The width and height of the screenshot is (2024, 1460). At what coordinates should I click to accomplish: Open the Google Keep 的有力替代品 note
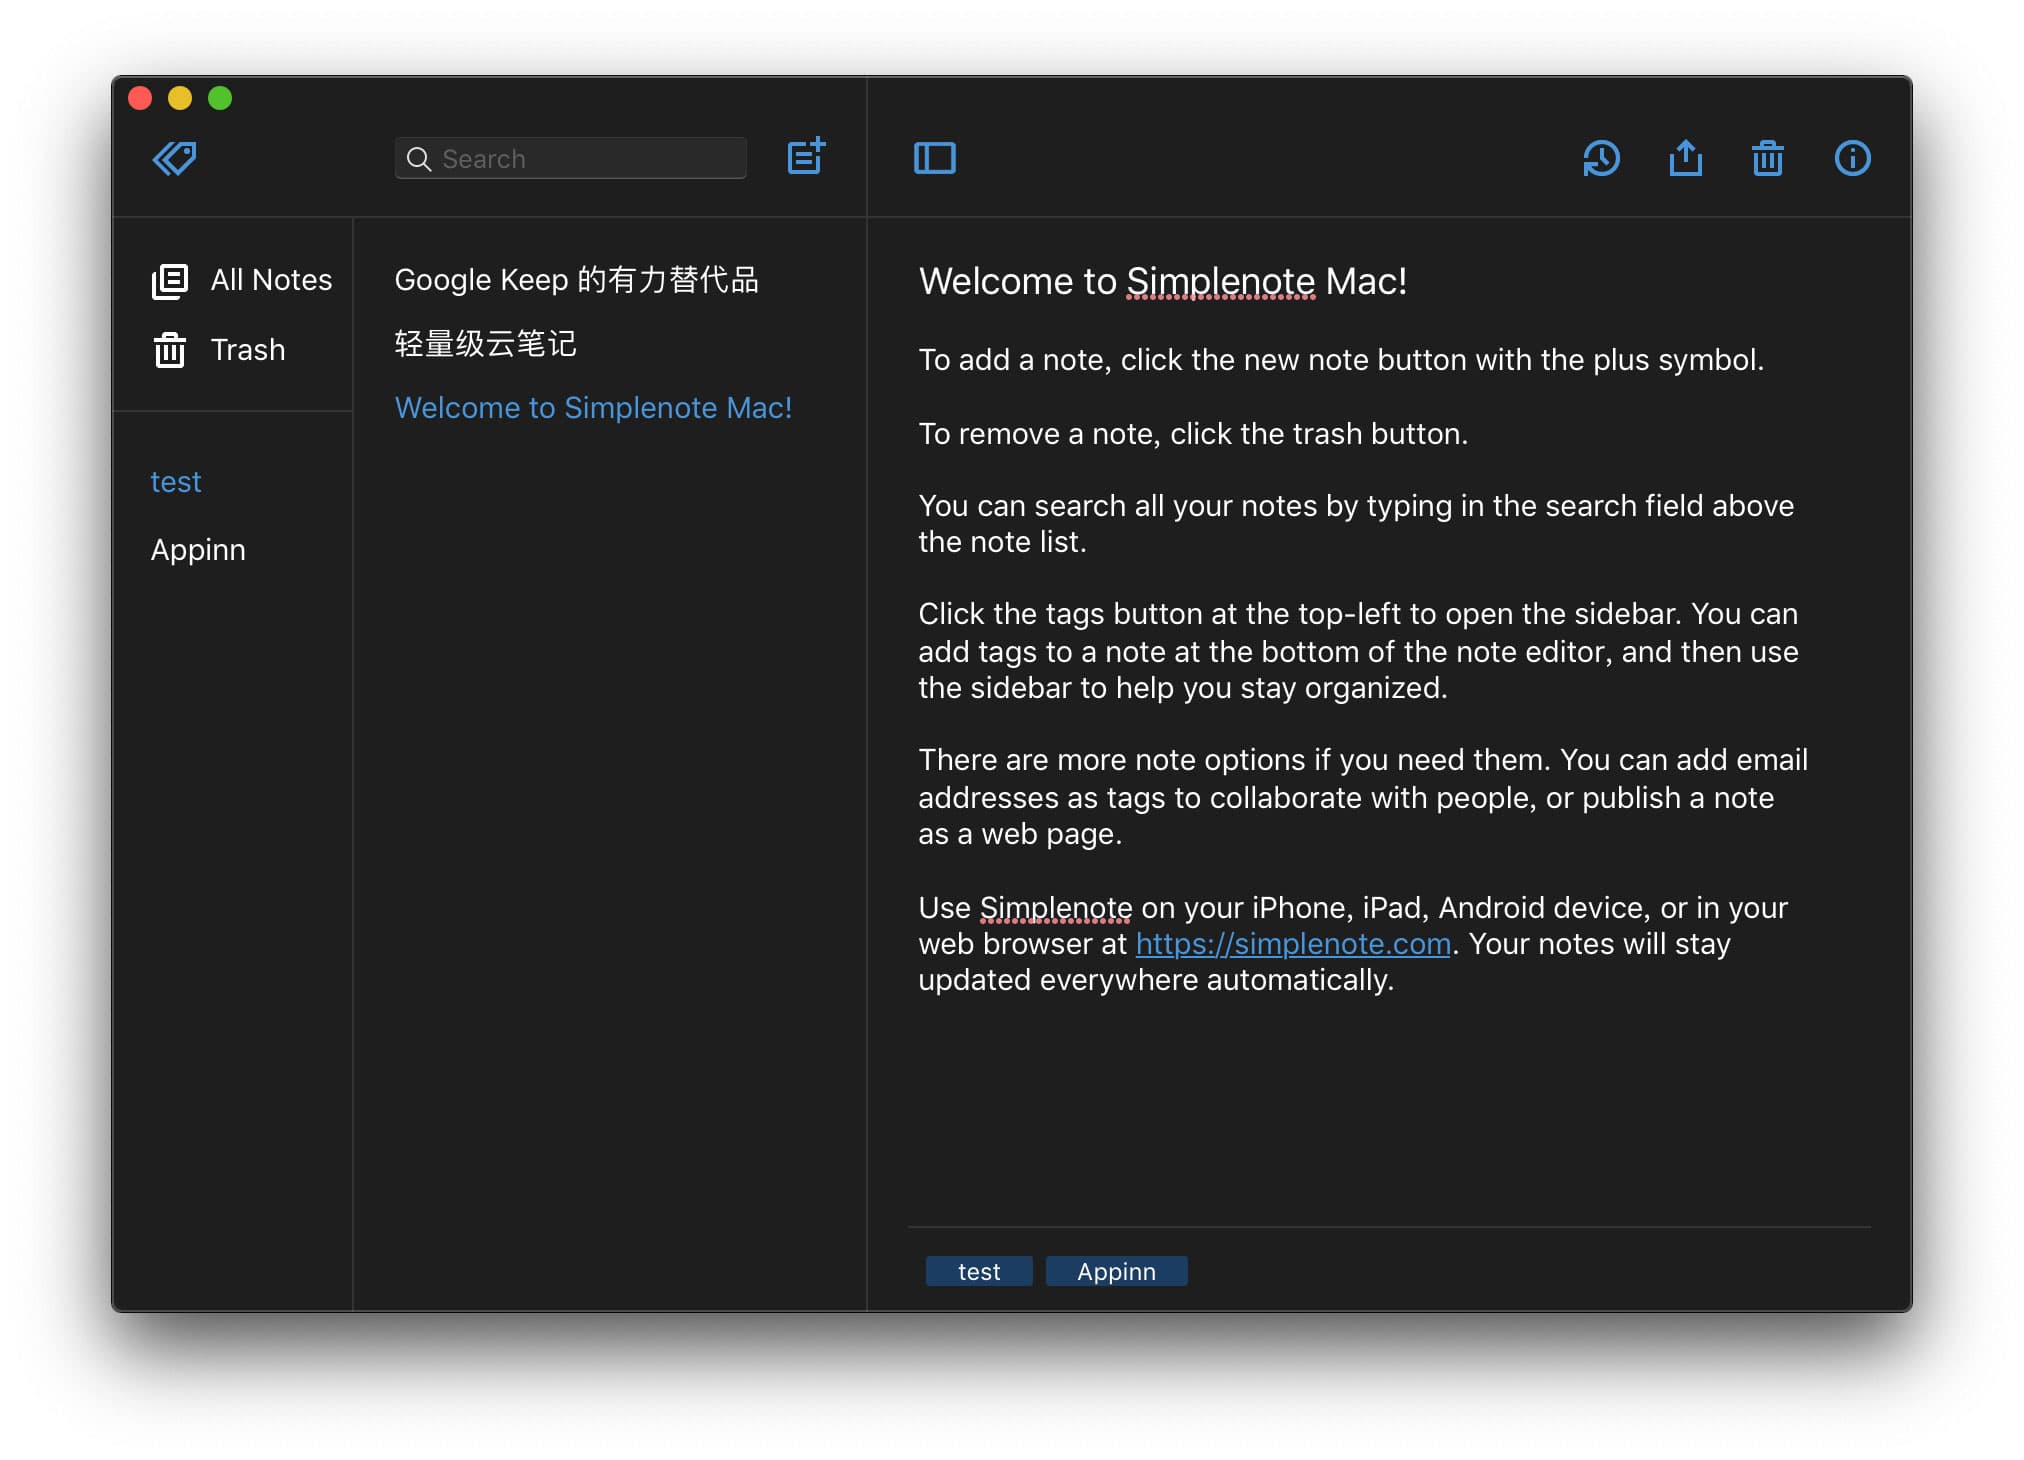point(577,280)
